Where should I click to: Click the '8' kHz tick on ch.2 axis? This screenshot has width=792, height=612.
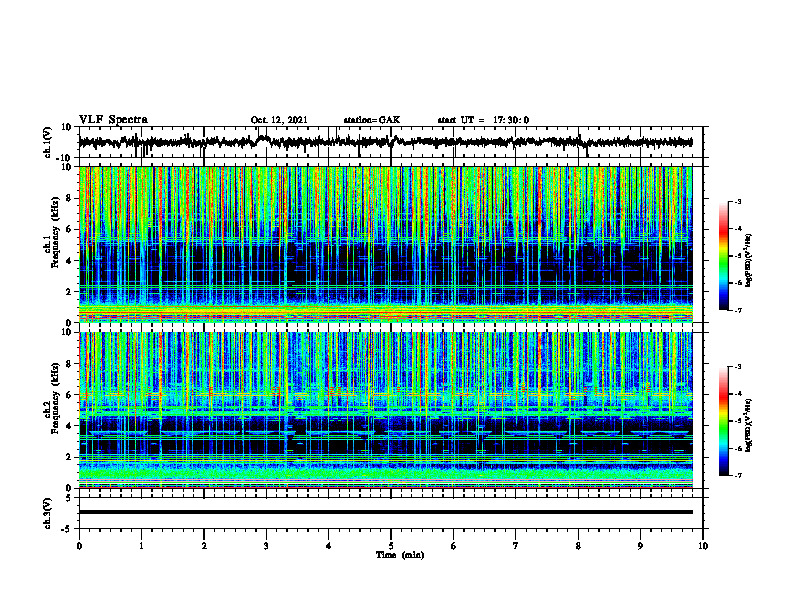[70, 364]
